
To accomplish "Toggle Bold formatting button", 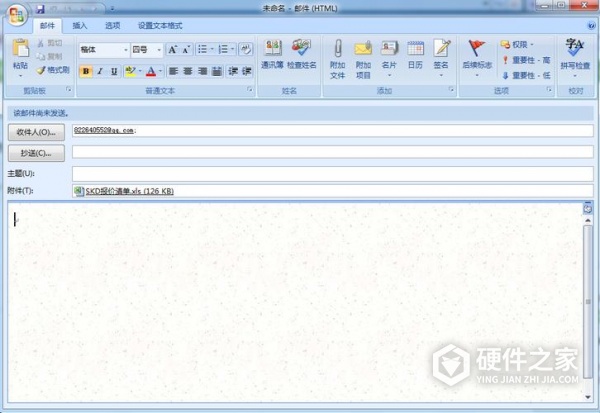I will pos(85,71).
